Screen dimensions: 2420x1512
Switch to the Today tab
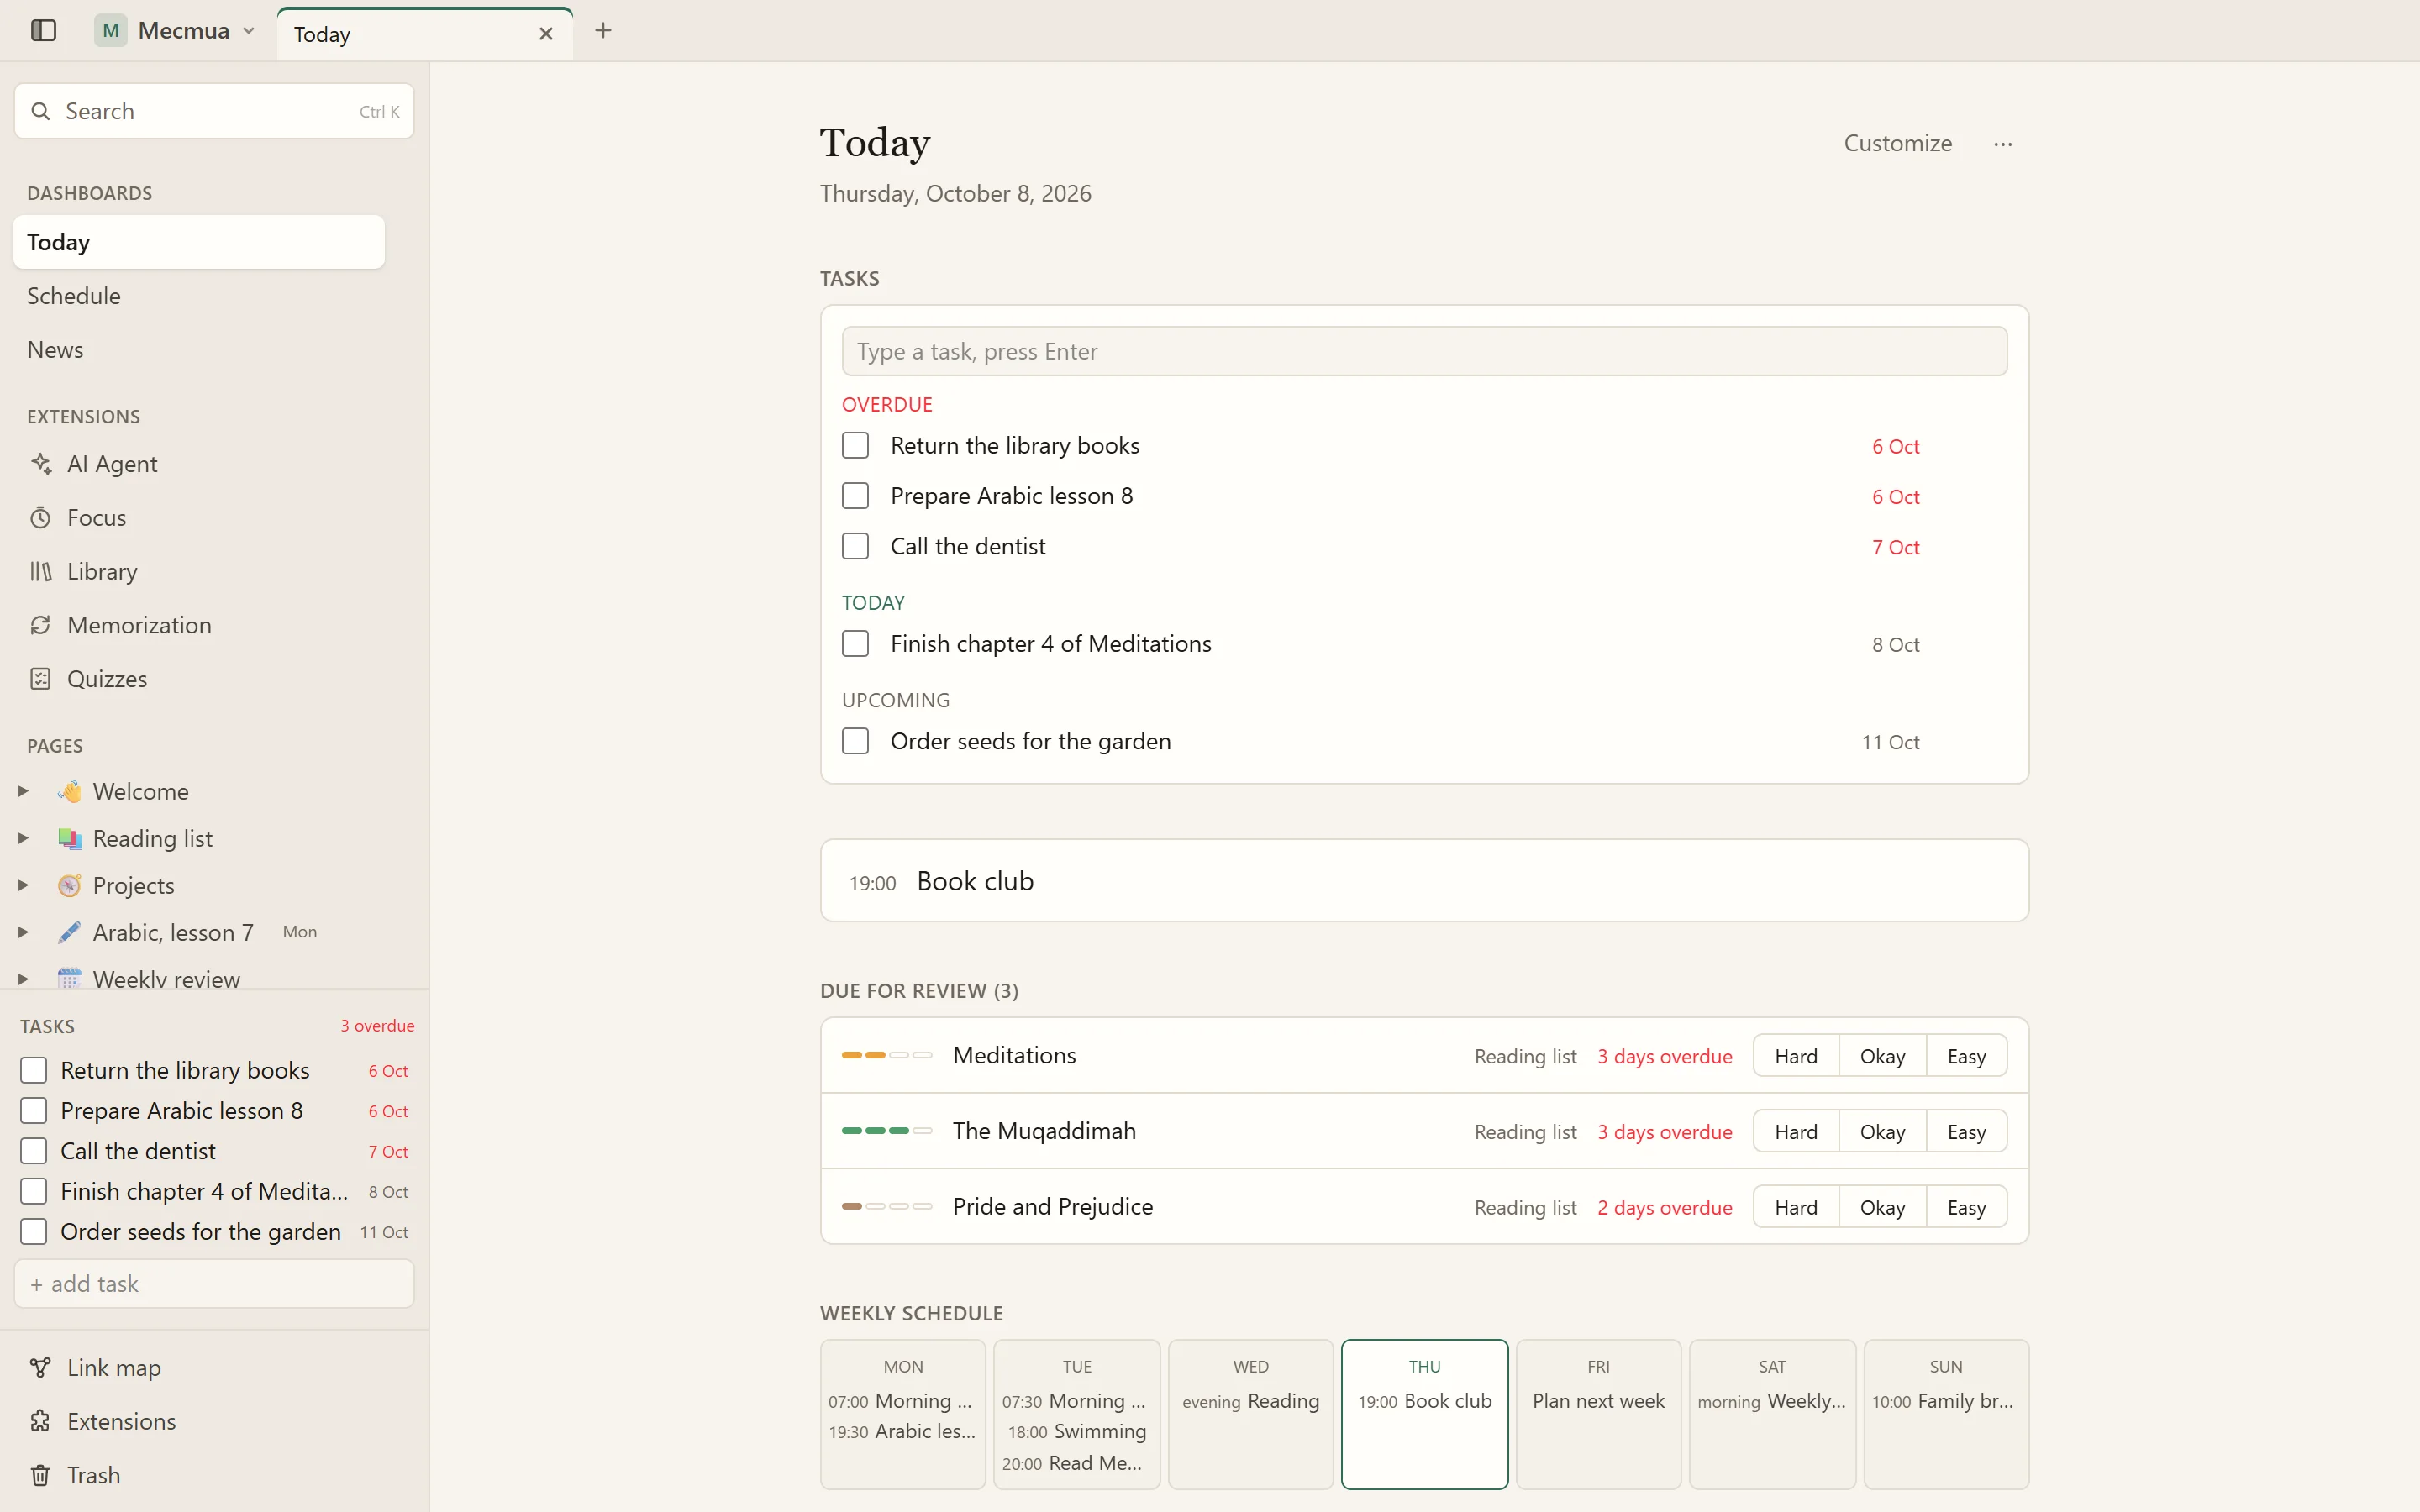(x=425, y=34)
